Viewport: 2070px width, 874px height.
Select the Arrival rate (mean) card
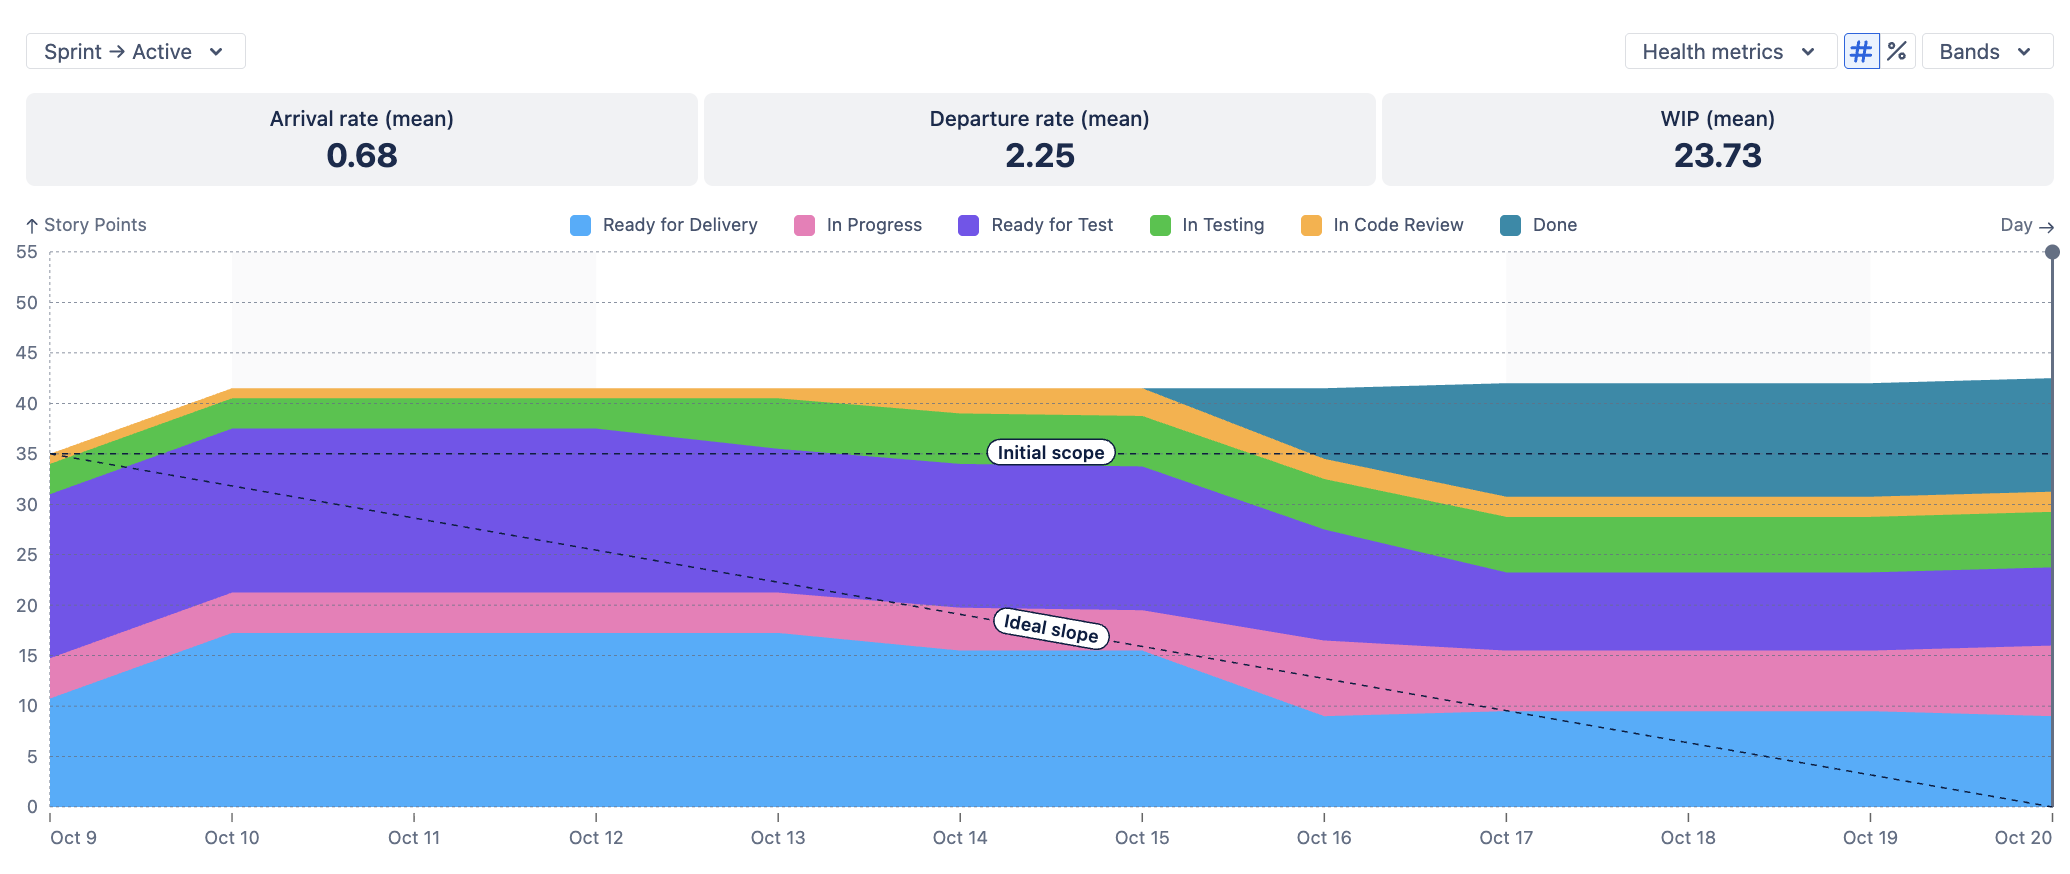coord(362,139)
